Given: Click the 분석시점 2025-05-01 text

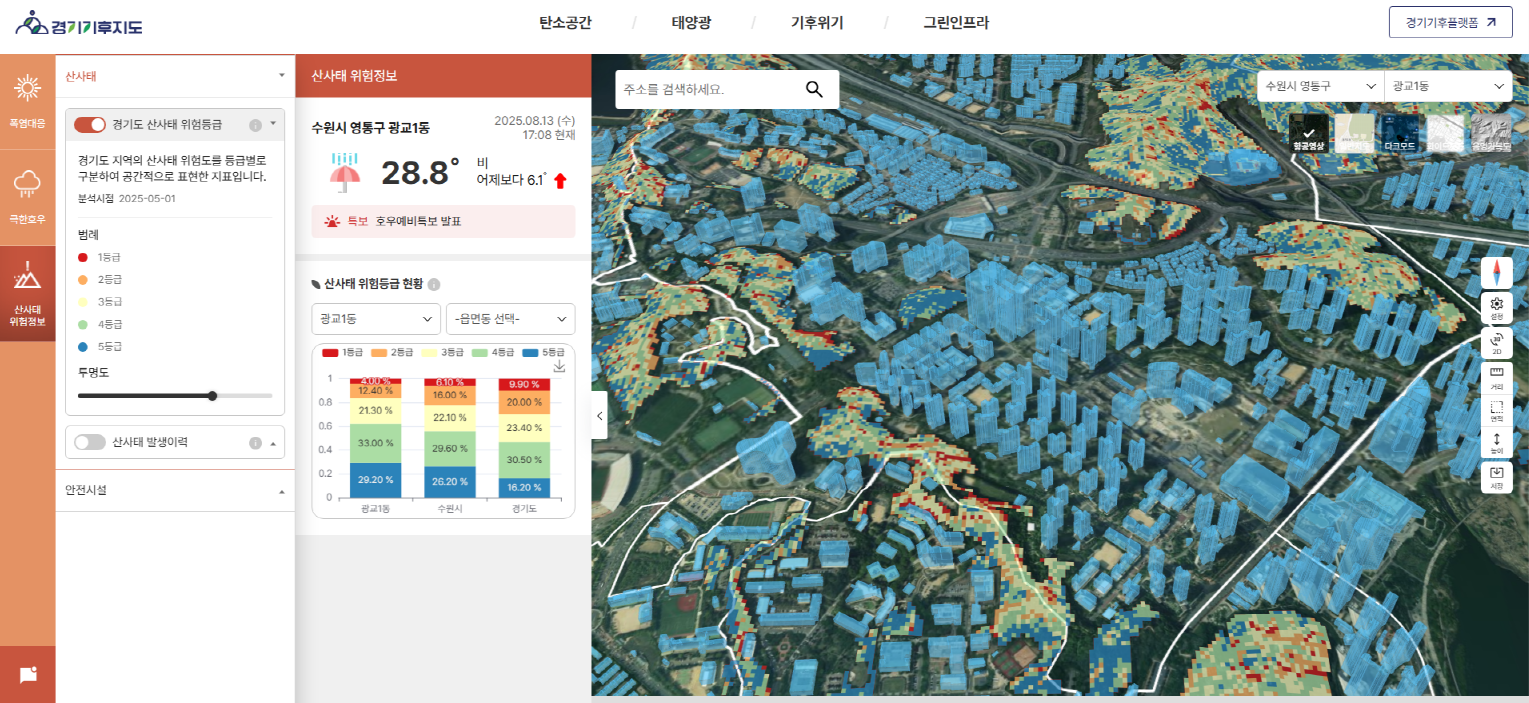Looking at the screenshot, I should 127,198.
